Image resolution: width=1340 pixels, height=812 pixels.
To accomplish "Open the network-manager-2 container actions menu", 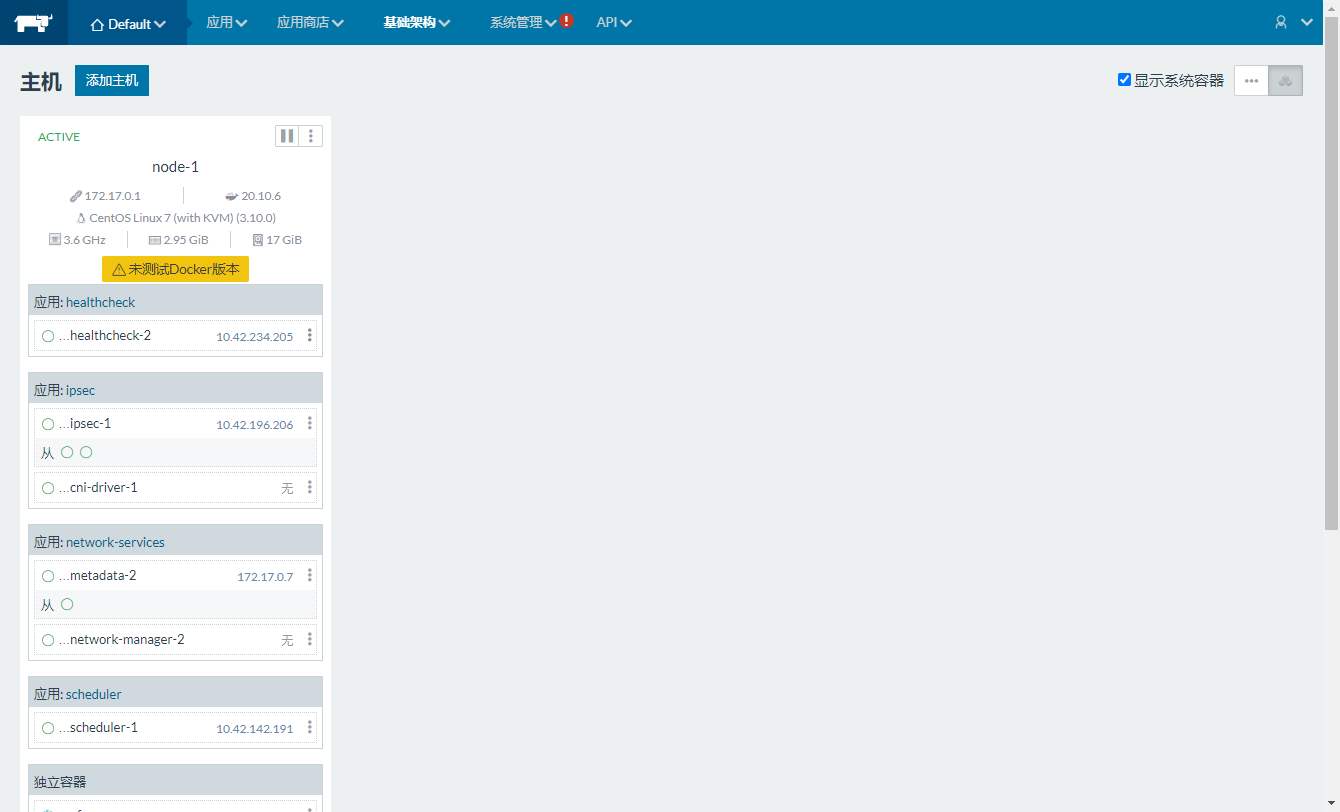I will [310, 640].
